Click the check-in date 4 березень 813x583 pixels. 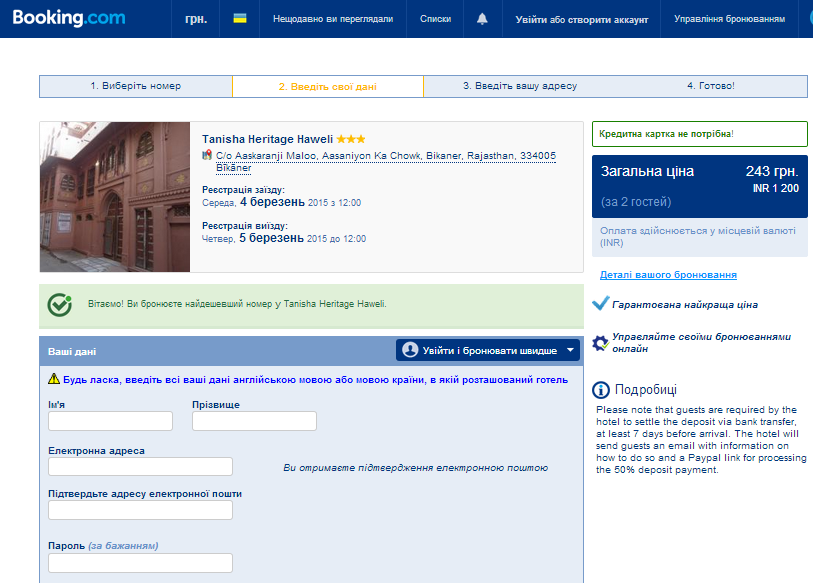click(x=272, y=202)
